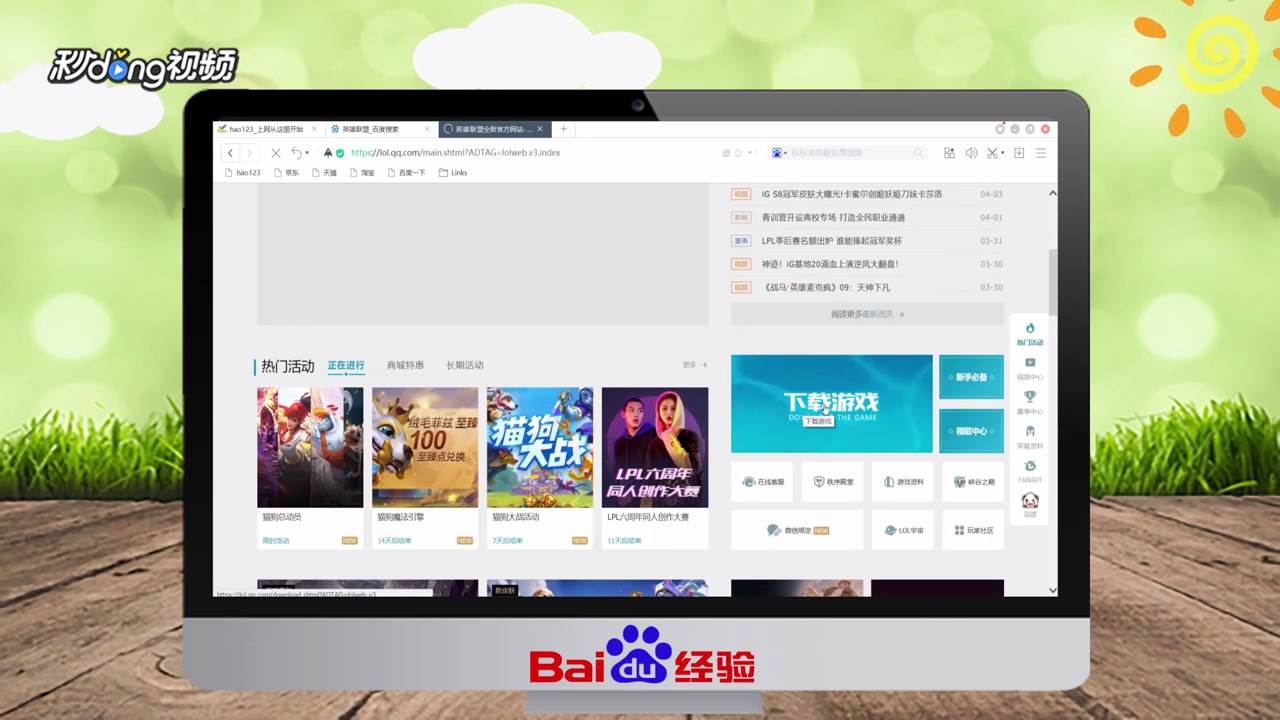Click the page scrollbar up arrow
Viewport: 1280px width, 720px height.
pos(1052,193)
